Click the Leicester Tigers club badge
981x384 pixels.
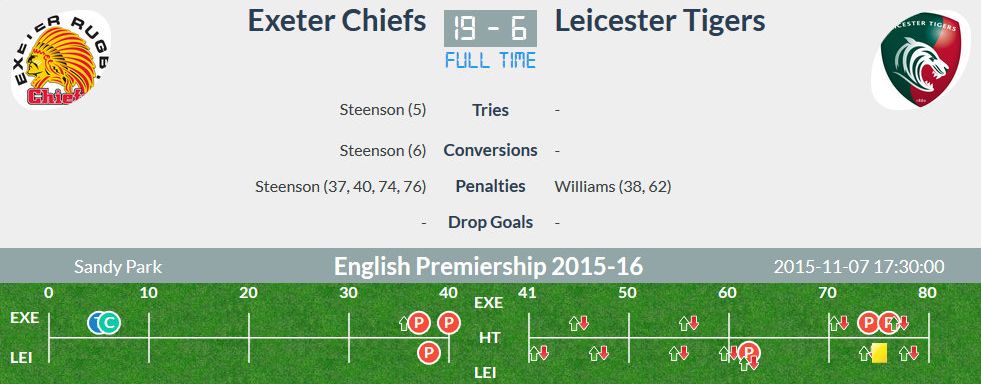(x=921, y=59)
